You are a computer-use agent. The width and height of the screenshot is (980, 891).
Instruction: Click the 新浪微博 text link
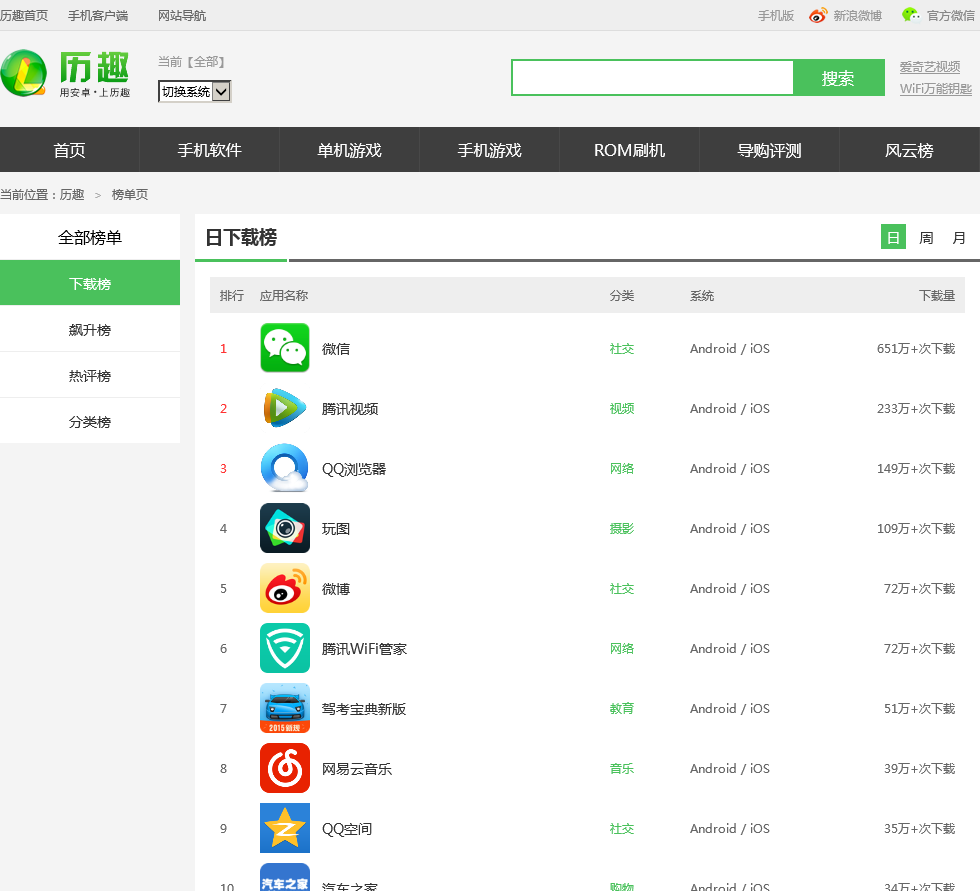click(x=858, y=16)
